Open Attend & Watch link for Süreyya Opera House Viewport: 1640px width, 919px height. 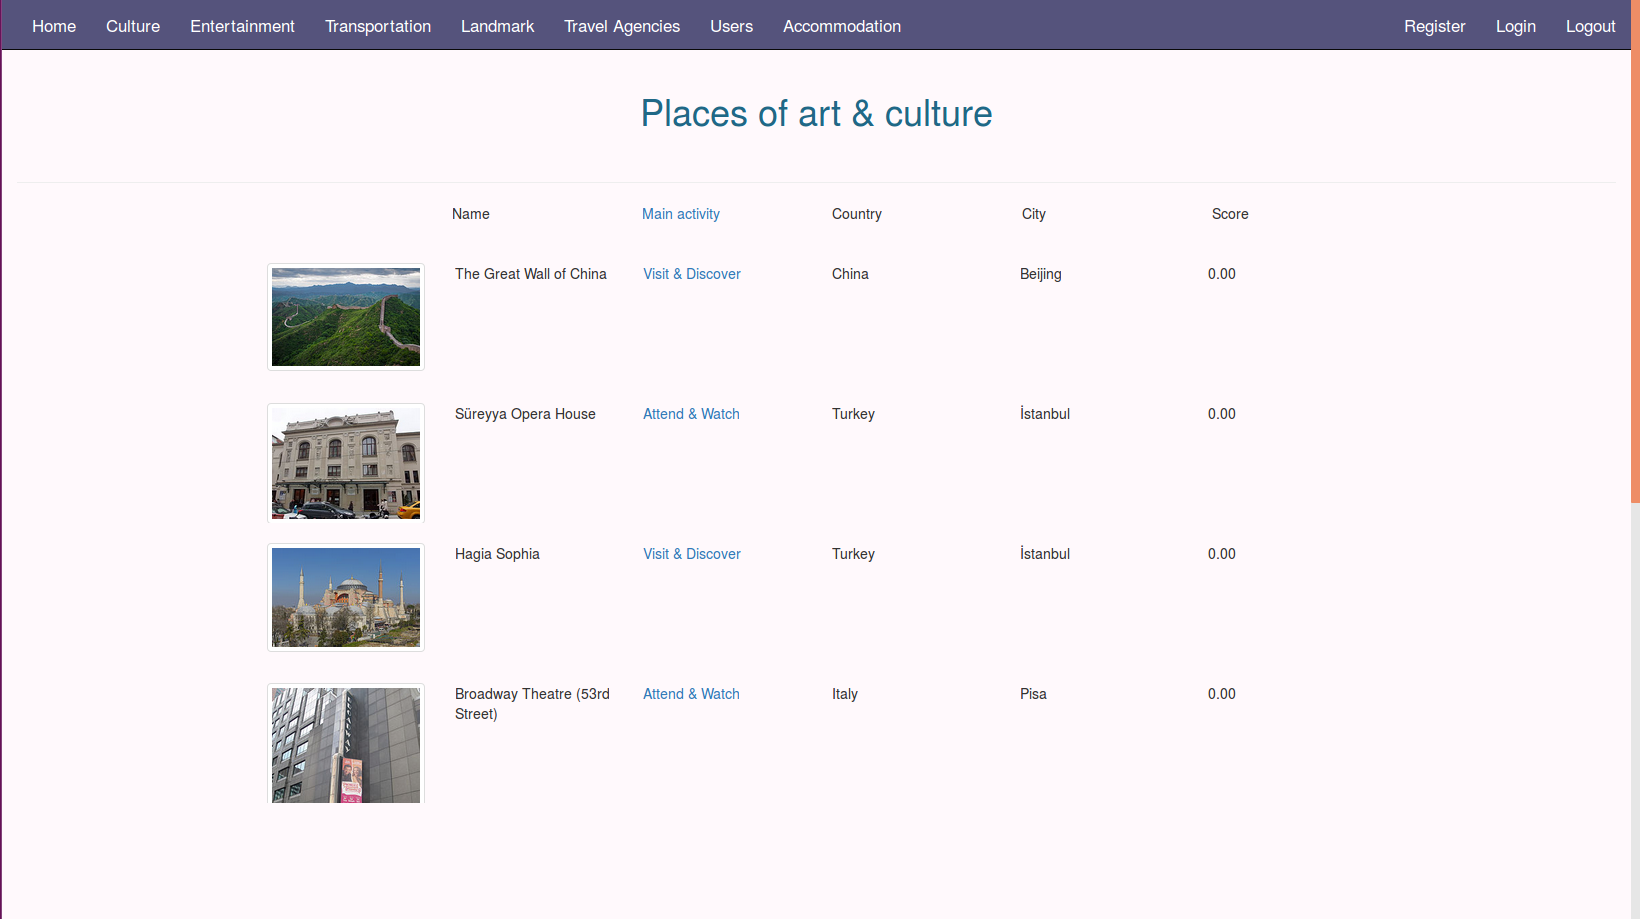click(691, 414)
